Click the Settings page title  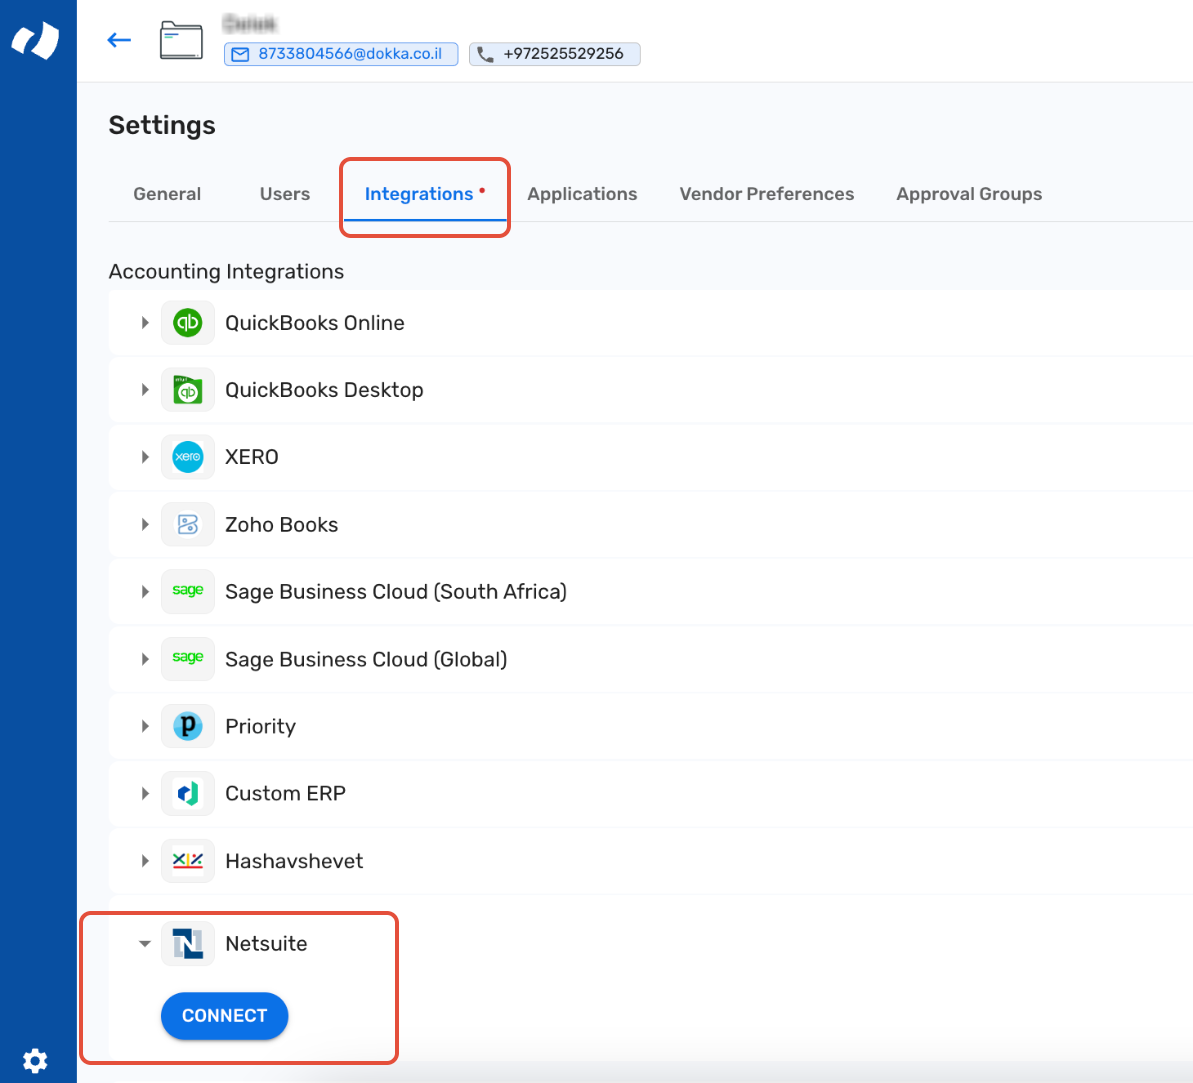(x=162, y=126)
